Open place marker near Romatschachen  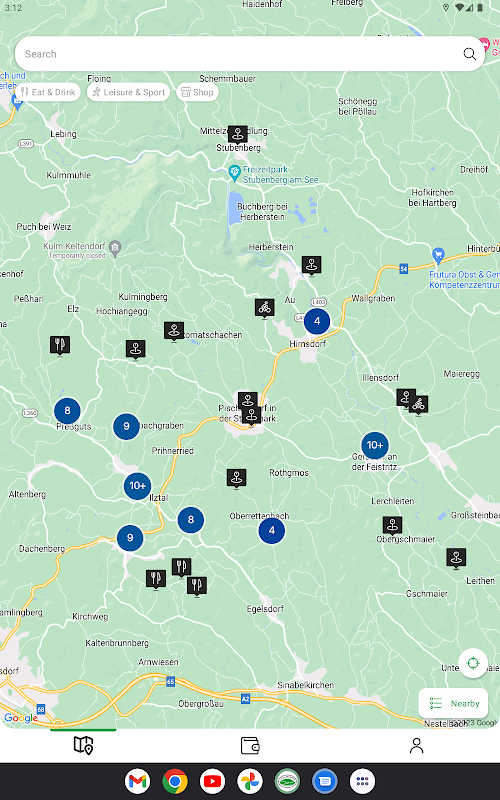pos(173,332)
